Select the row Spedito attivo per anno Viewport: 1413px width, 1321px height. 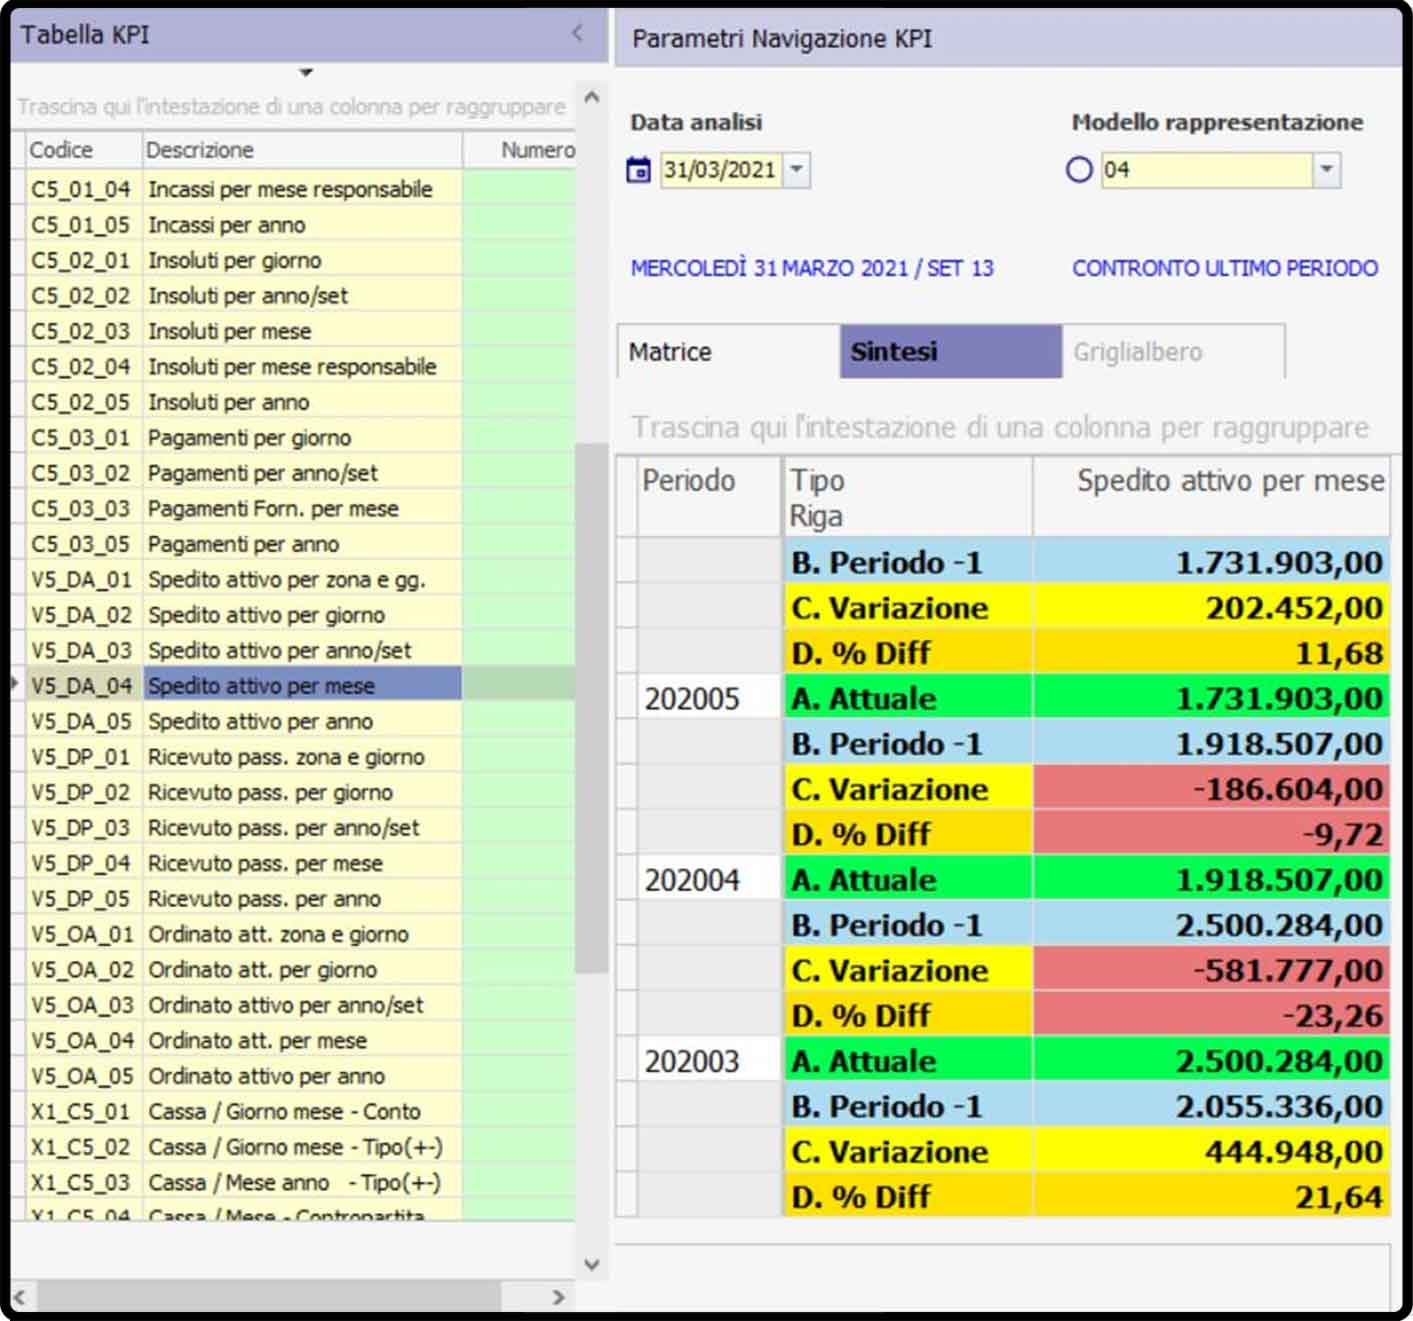[x=260, y=722]
